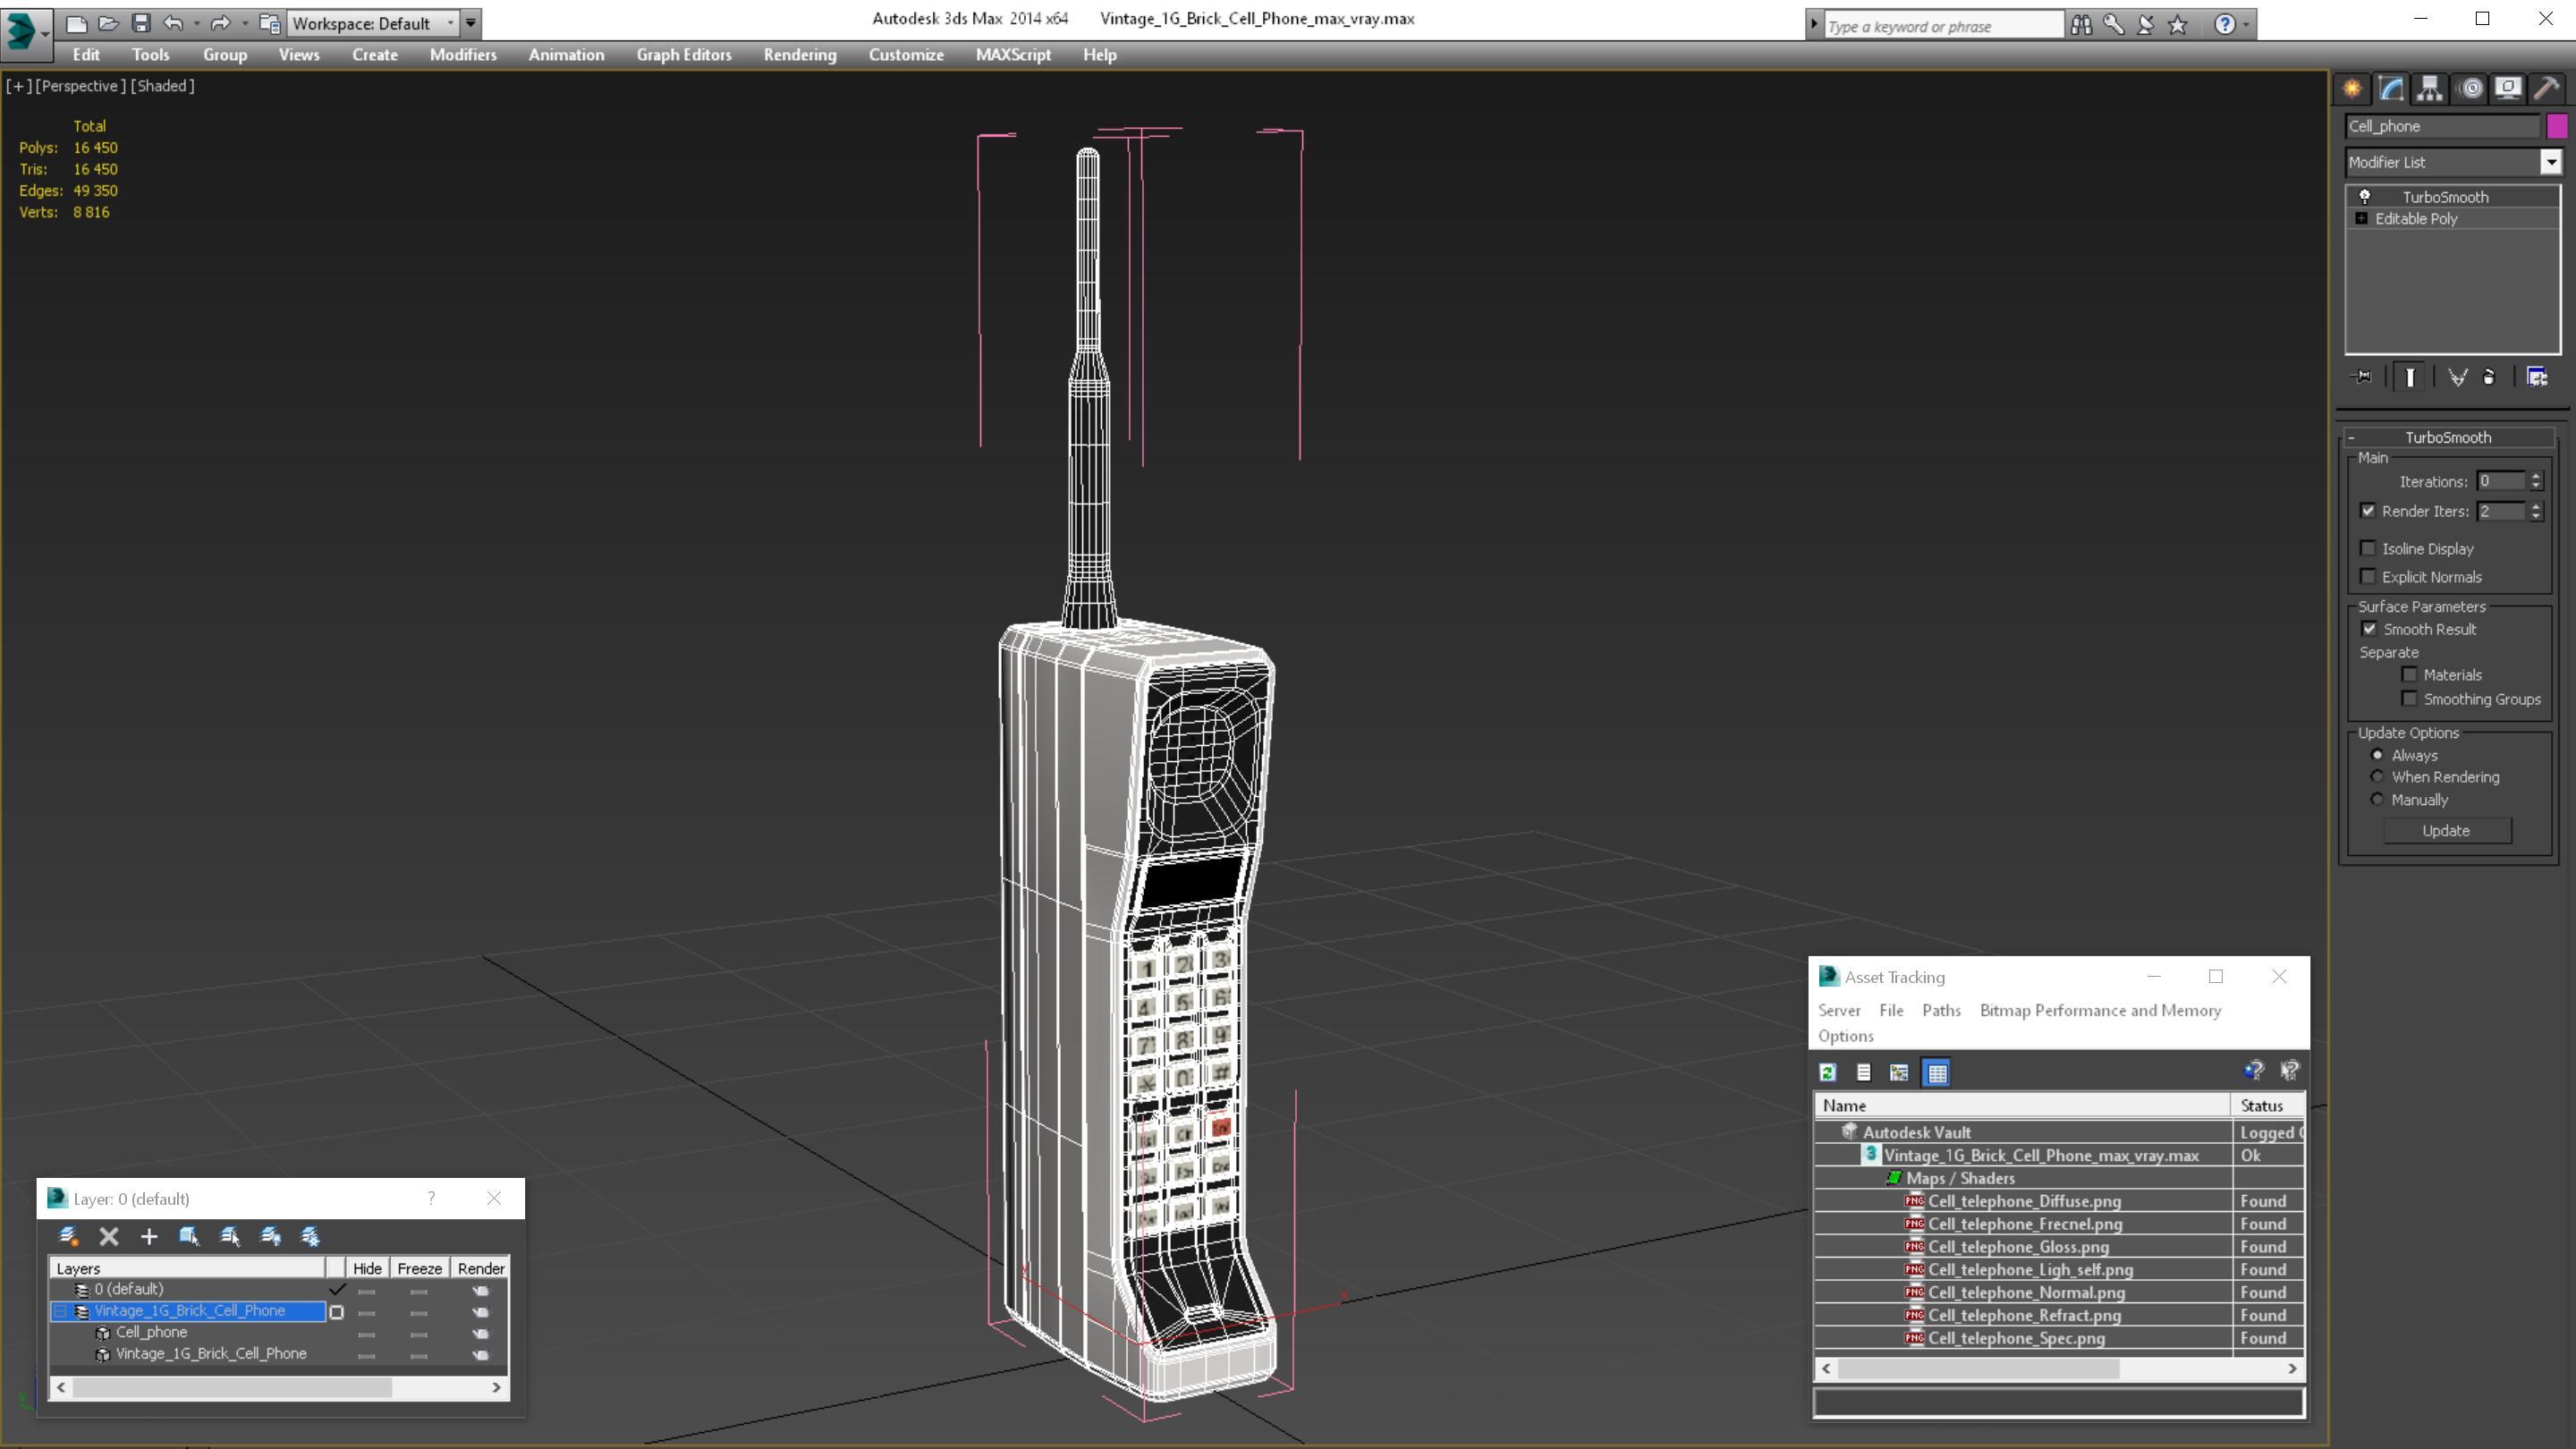Image resolution: width=2576 pixels, height=1449 pixels.
Task: Toggle Smooth Result checkbox
Action: [x=2369, y=629]
